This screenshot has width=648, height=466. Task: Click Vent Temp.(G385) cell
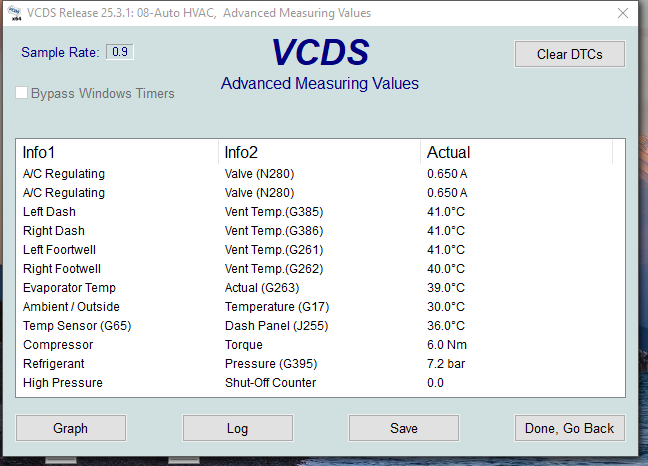(274, 212)
